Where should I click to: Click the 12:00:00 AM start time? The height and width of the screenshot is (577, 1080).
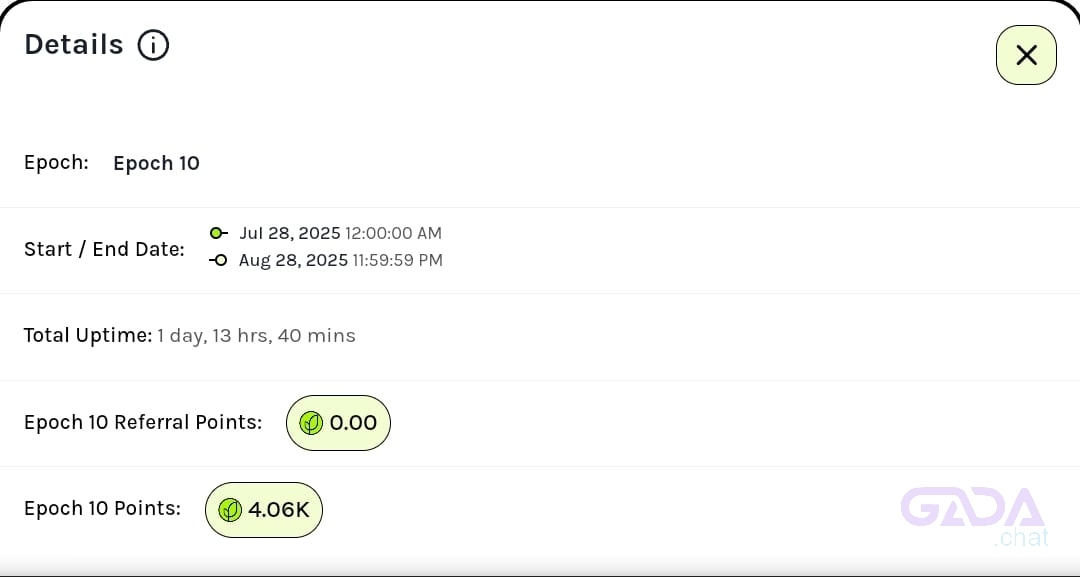click(x=393, y=233)
